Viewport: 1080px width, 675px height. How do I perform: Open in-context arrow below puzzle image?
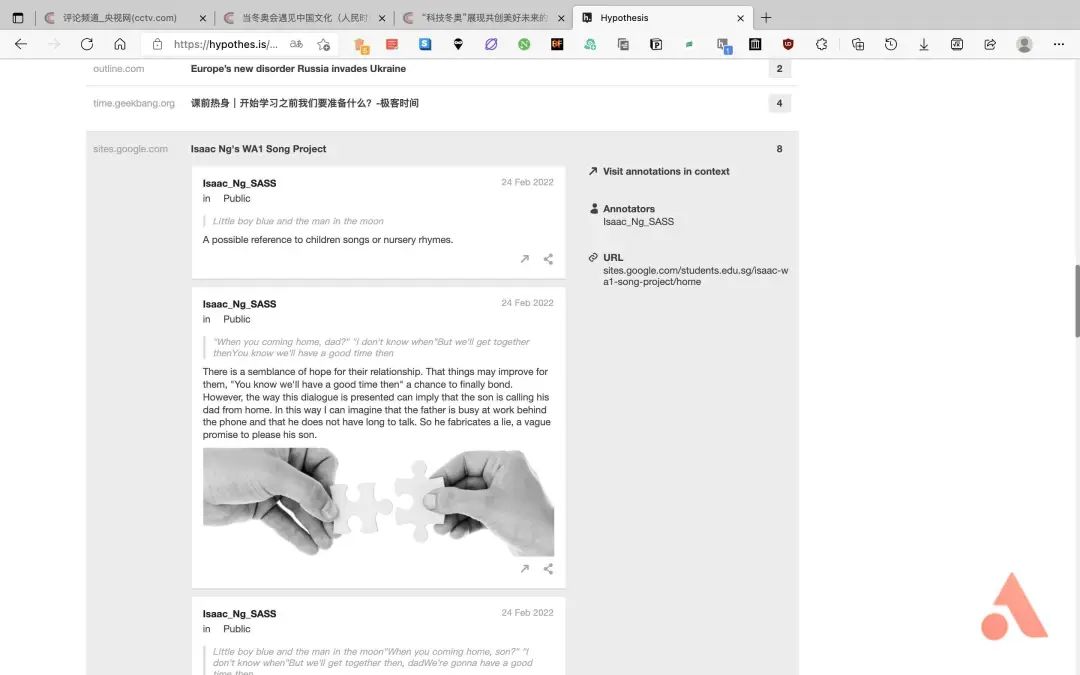pyautogui.click(x=525, y=569)
